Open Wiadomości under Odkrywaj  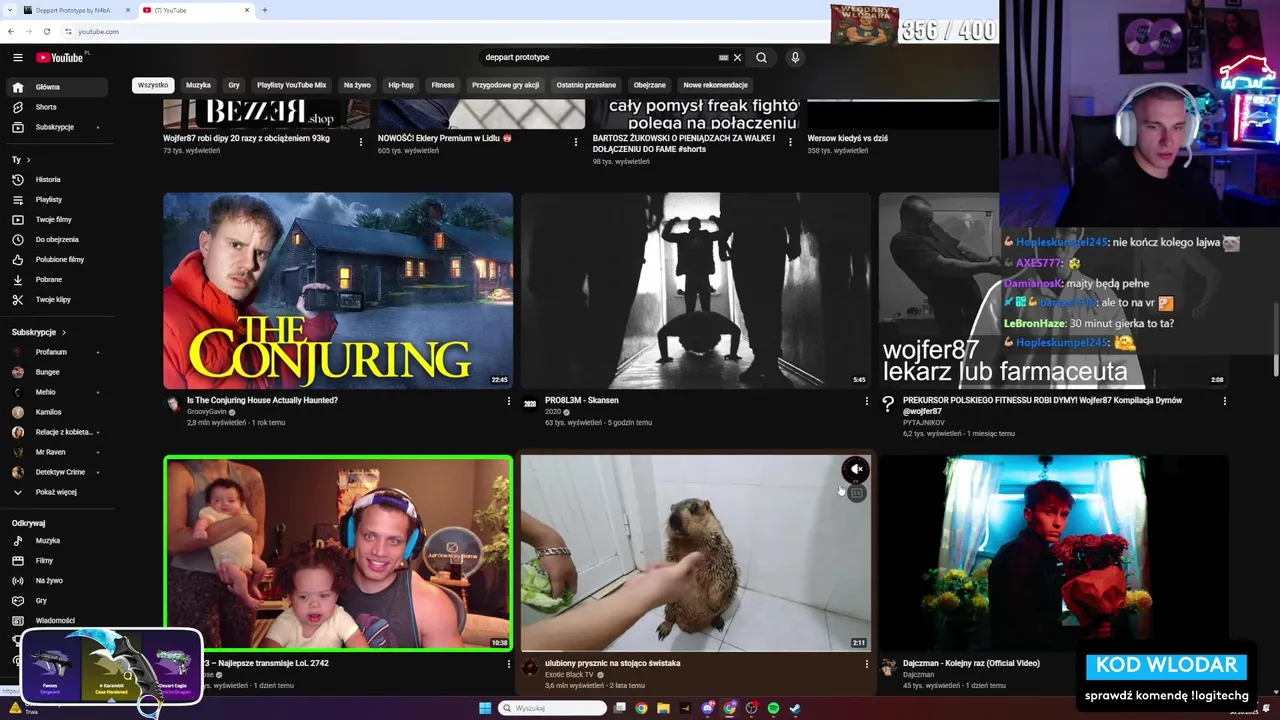point(58,621)
